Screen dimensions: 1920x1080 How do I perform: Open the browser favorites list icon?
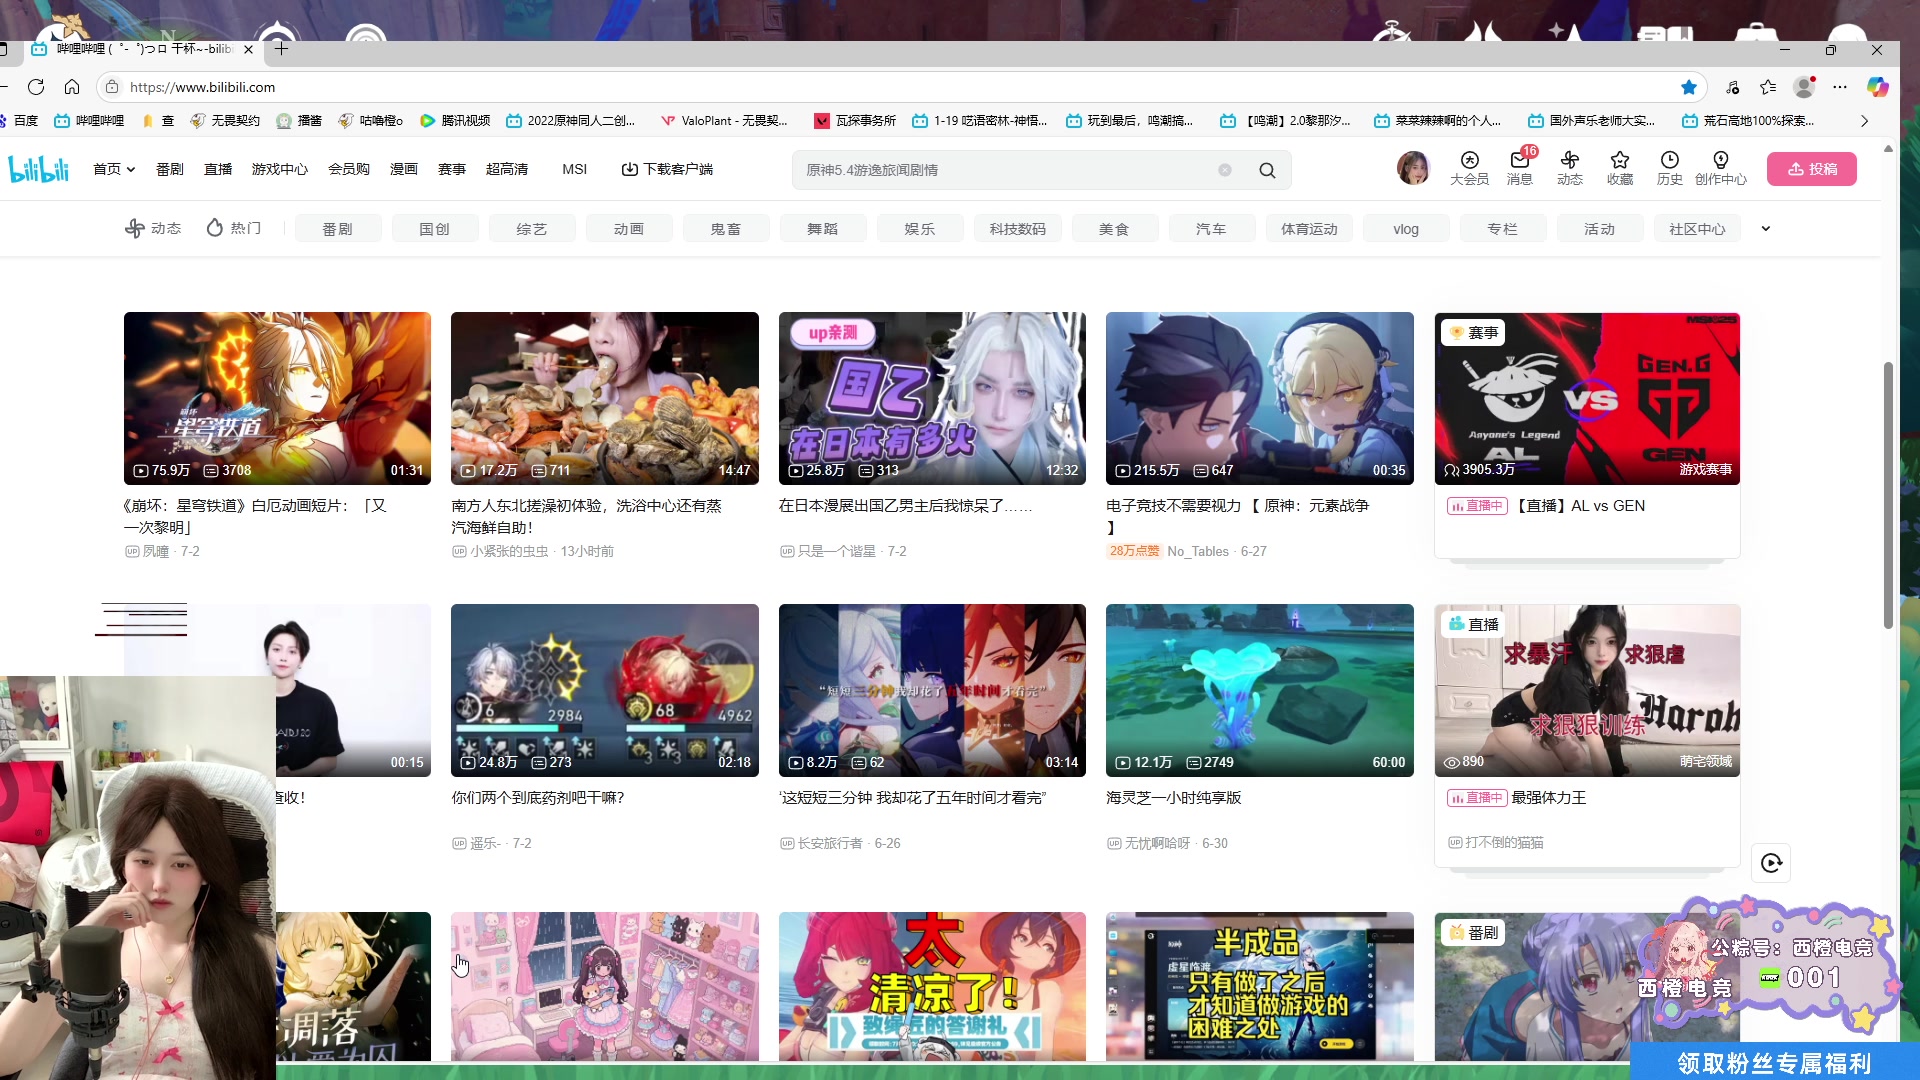click(x=1768, y=87)
